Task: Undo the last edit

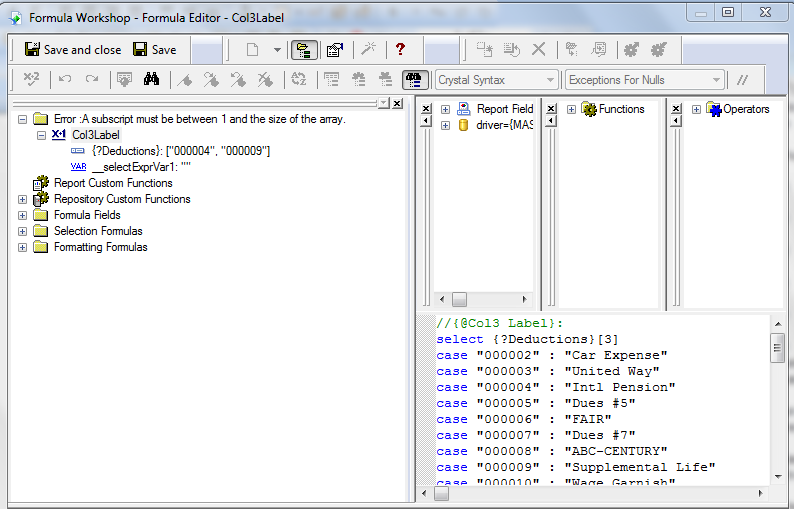Action: coord(64,79)
